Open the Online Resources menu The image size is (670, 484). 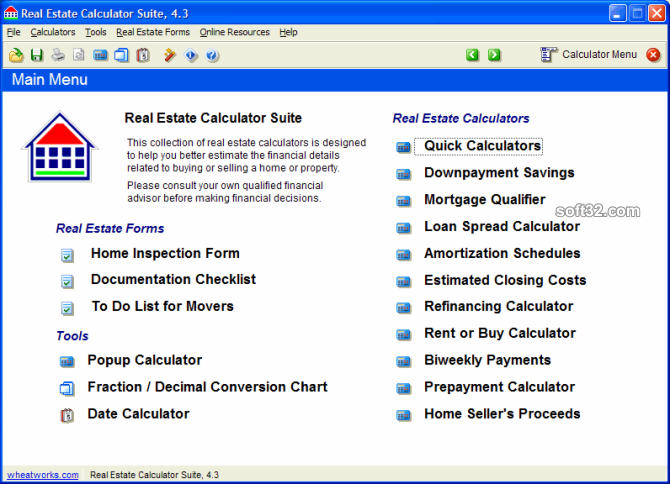[x=235, y=32]
